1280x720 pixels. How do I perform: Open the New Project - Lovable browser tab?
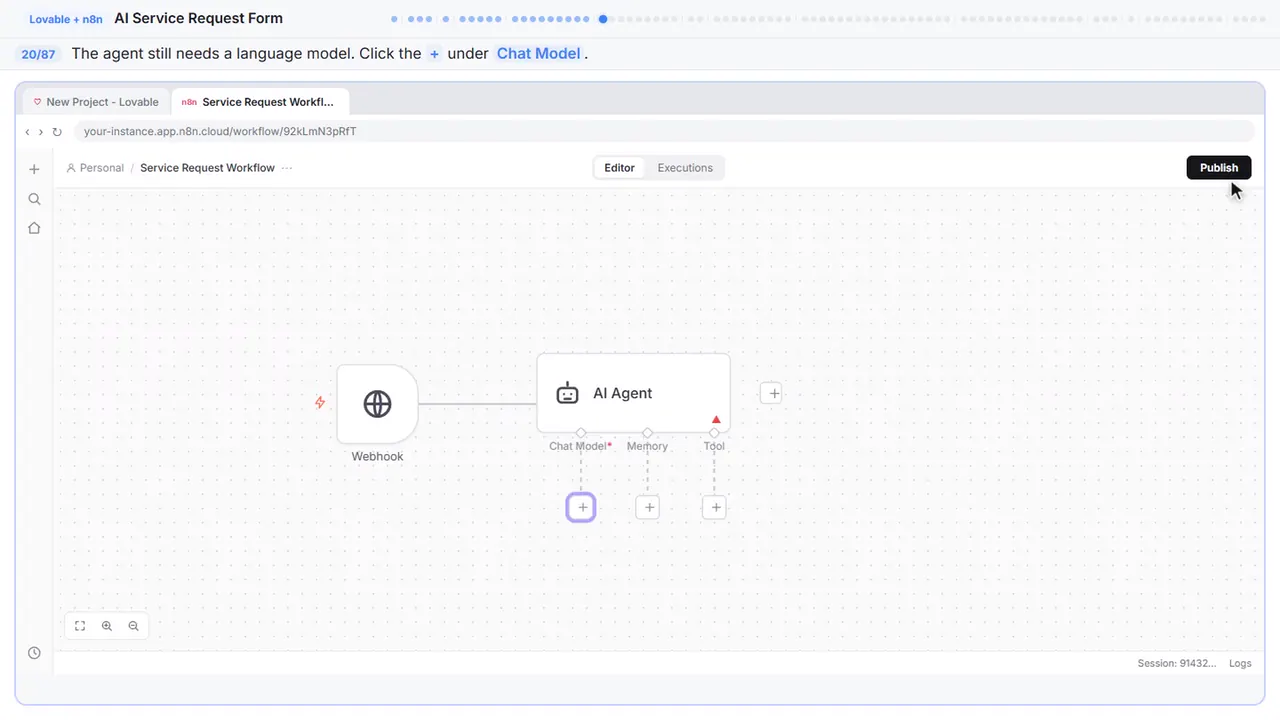point(96,102)
